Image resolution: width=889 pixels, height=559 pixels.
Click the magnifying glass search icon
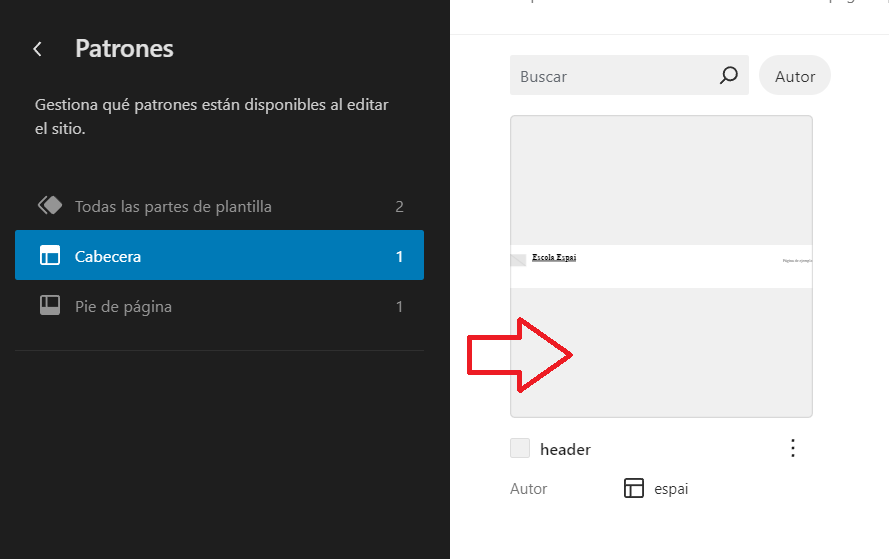point(729,76)
